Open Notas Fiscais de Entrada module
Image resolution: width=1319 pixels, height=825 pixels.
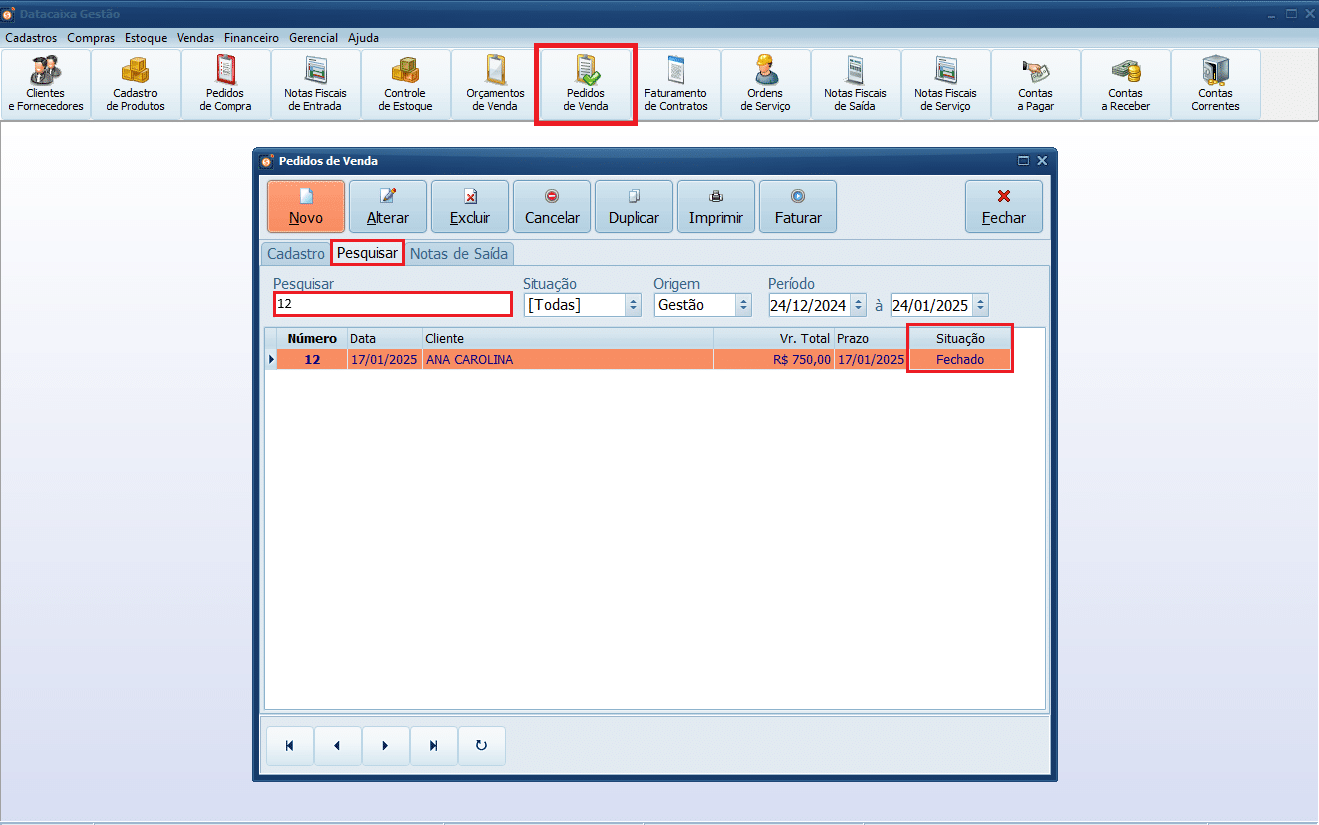(315, 84)
